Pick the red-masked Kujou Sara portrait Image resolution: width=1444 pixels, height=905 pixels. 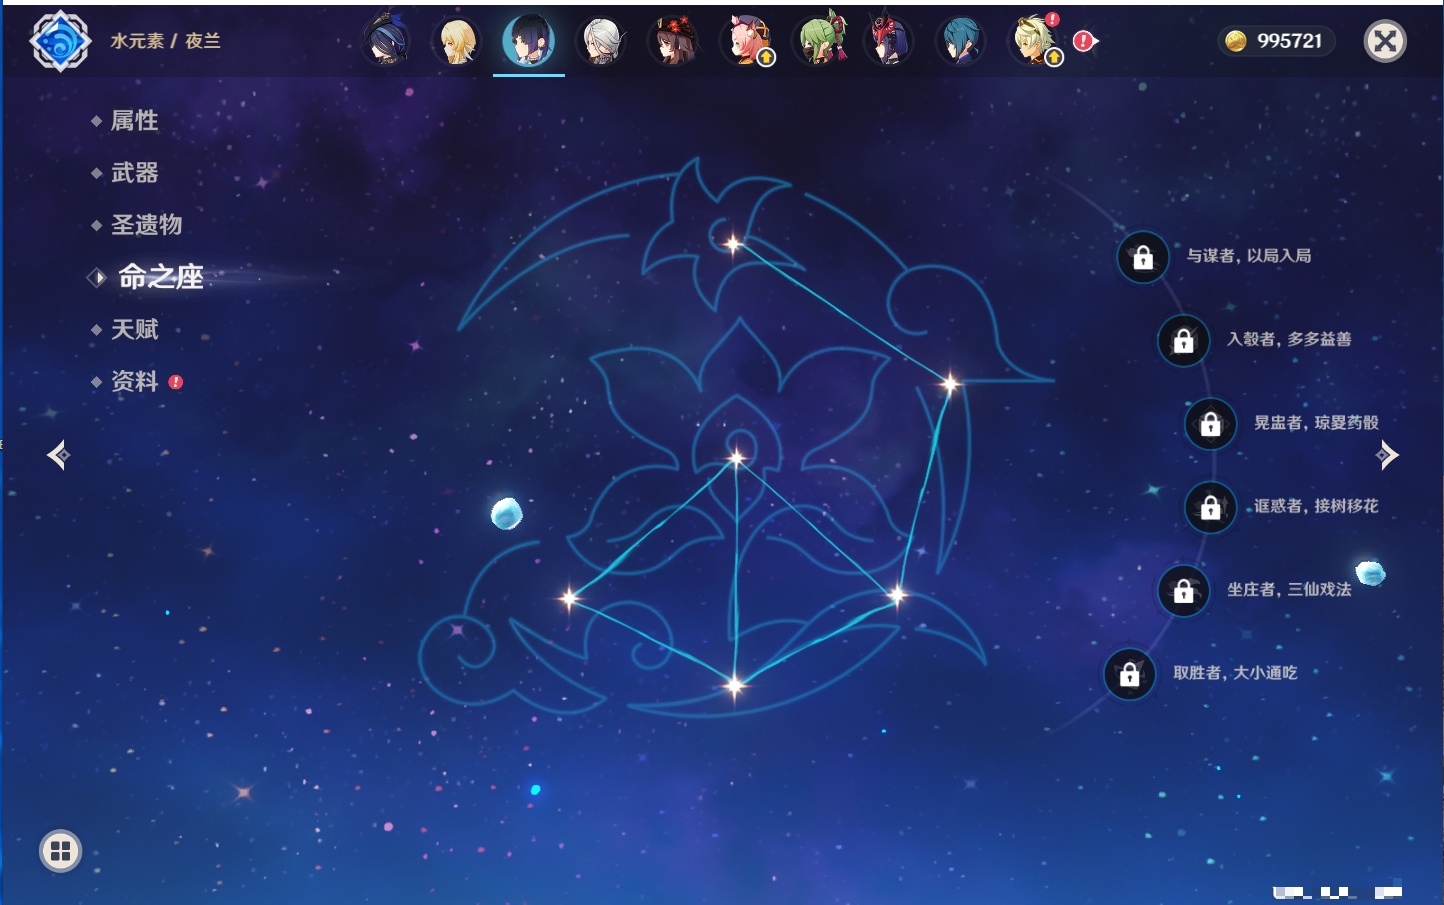click(x=889, y=42)
